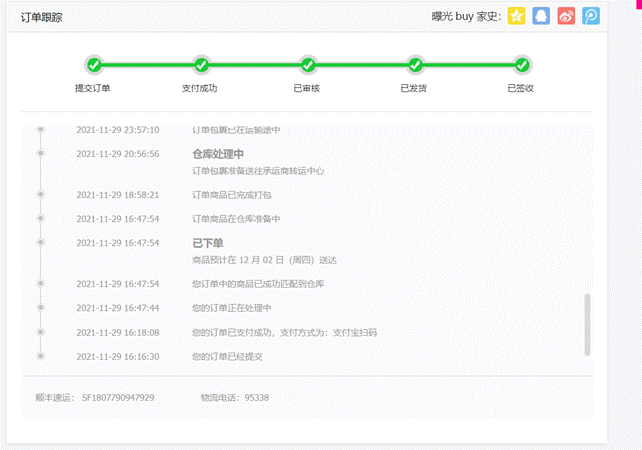Select the 订单跟踪 panel title
This screenshot has width=642, height=450.
pyautogui.click(x=41, y=17)
